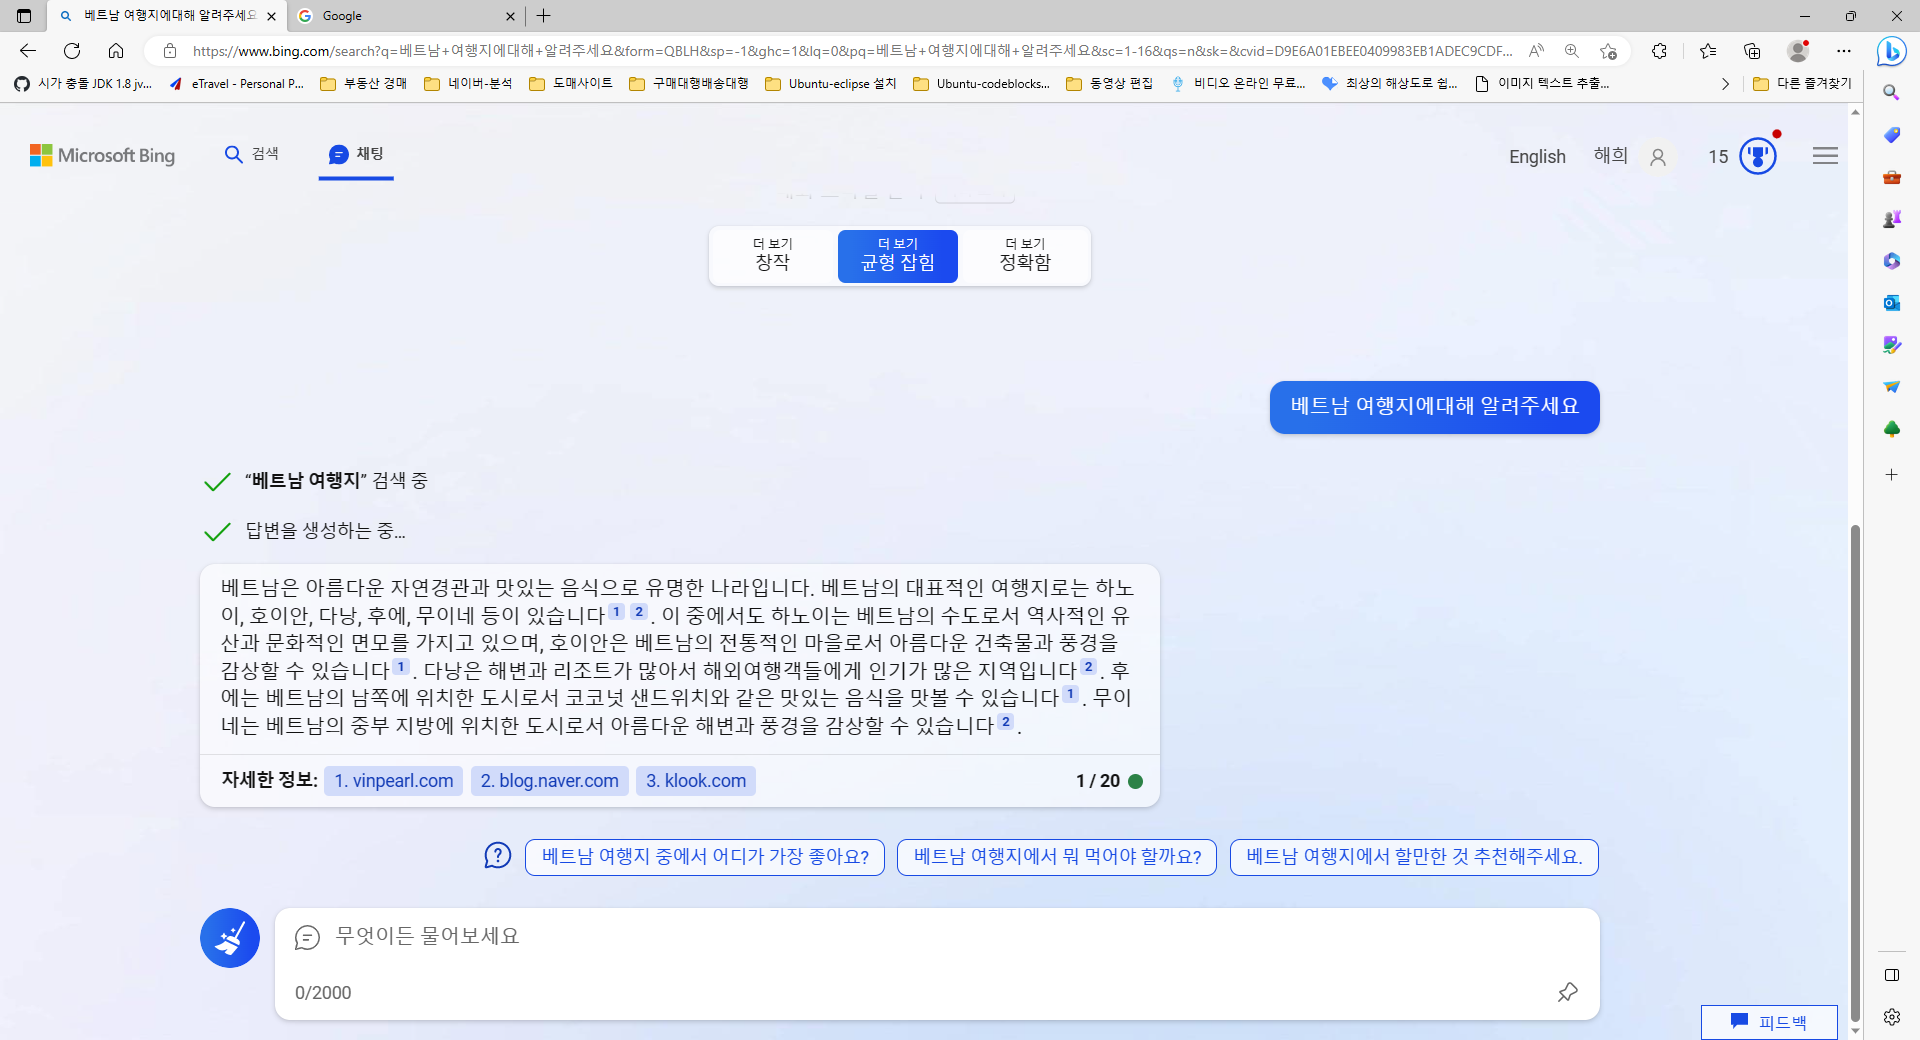
Task: Open klook.com source link
Action: (696, 781)
